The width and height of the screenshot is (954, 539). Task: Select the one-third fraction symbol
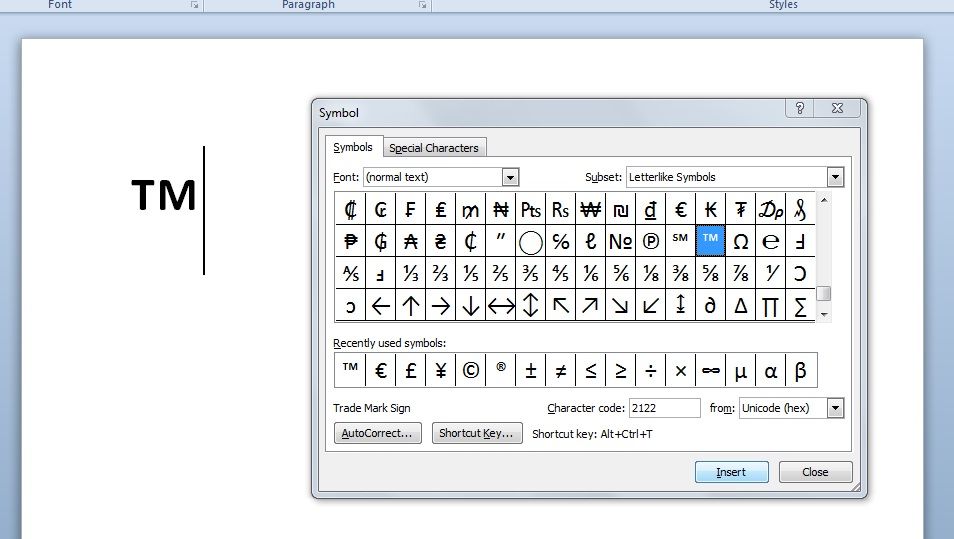coord(411,273)
